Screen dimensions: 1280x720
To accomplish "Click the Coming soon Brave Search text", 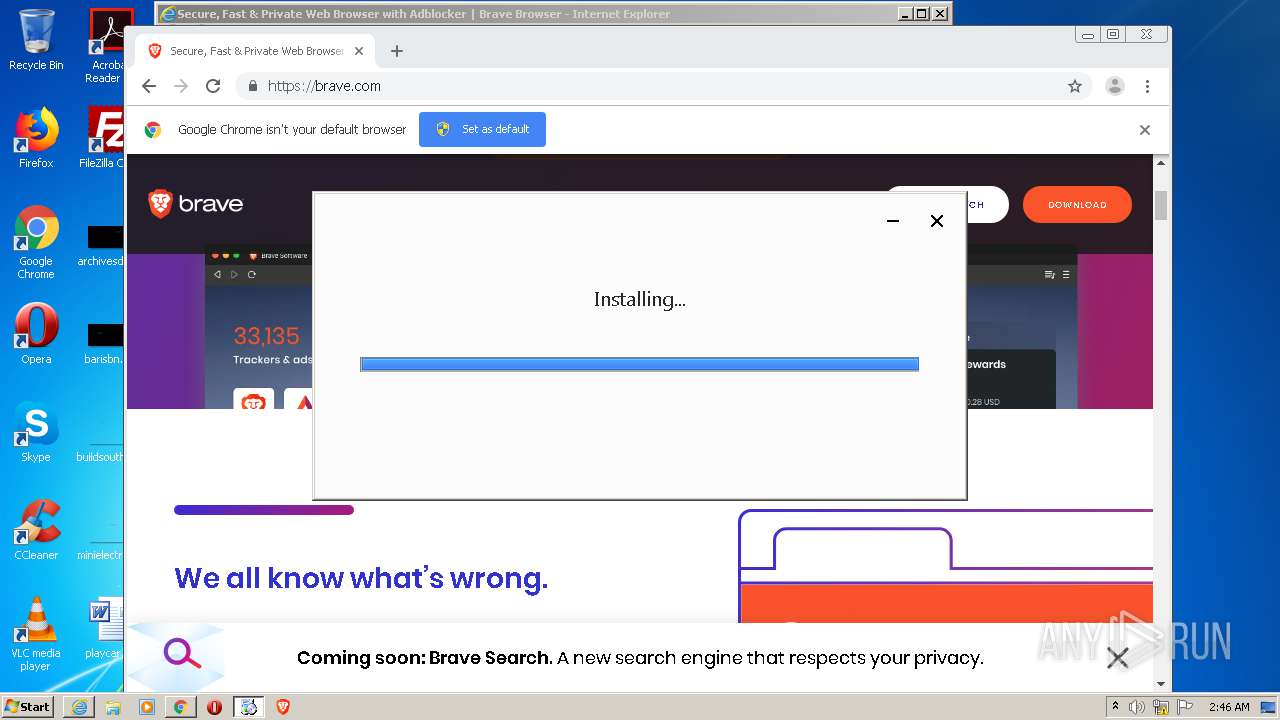I will click(640, 658).
